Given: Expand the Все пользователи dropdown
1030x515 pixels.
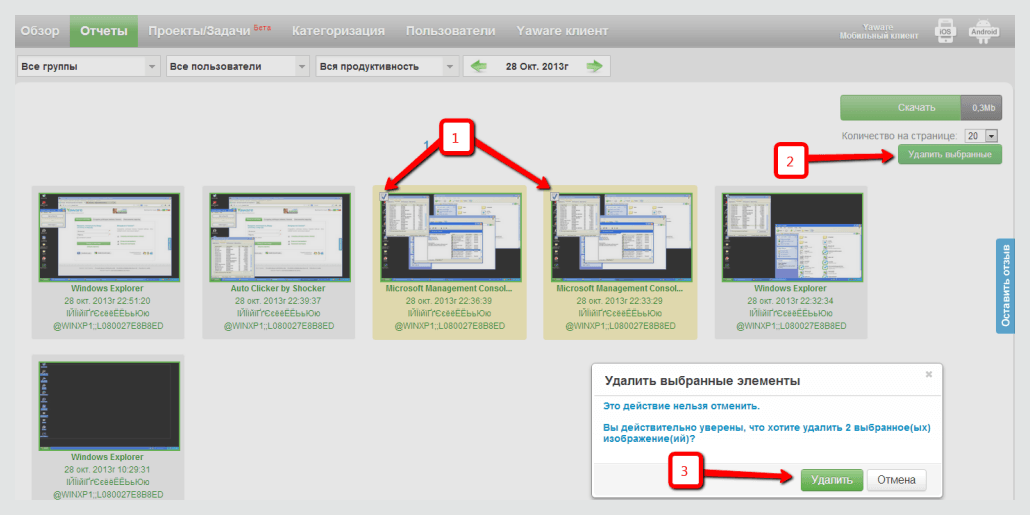Looking at the screenshot, I should coord(237,66).
